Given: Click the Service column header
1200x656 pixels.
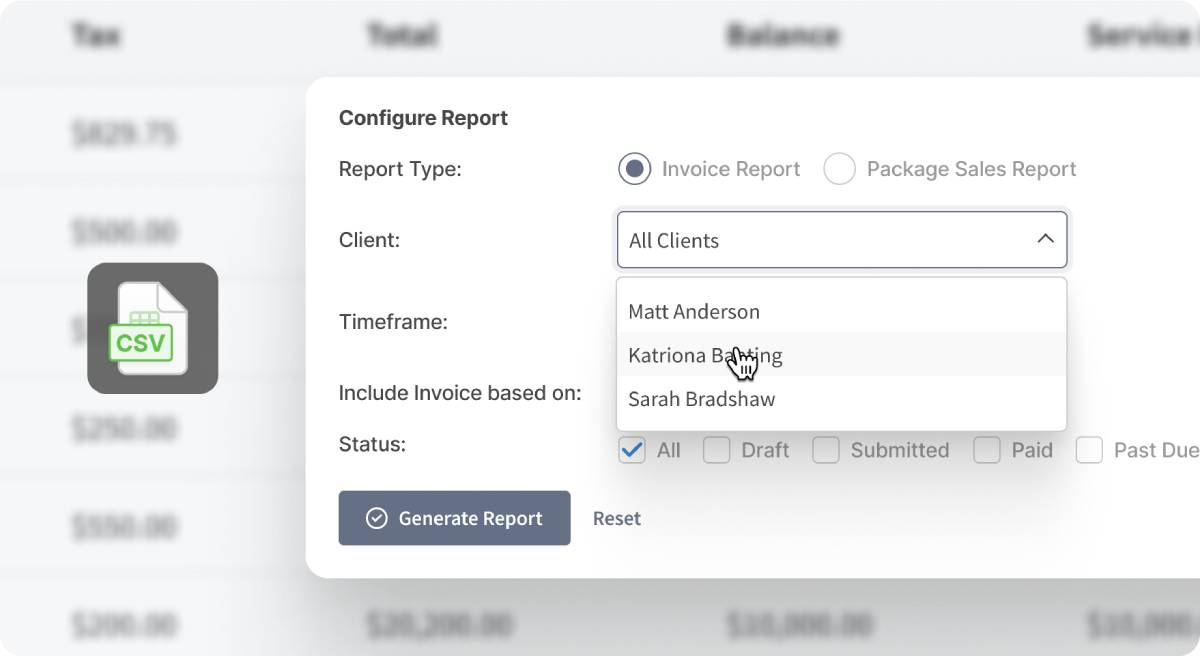Looking at the screenshot, I should click(x=1142, y=36).
